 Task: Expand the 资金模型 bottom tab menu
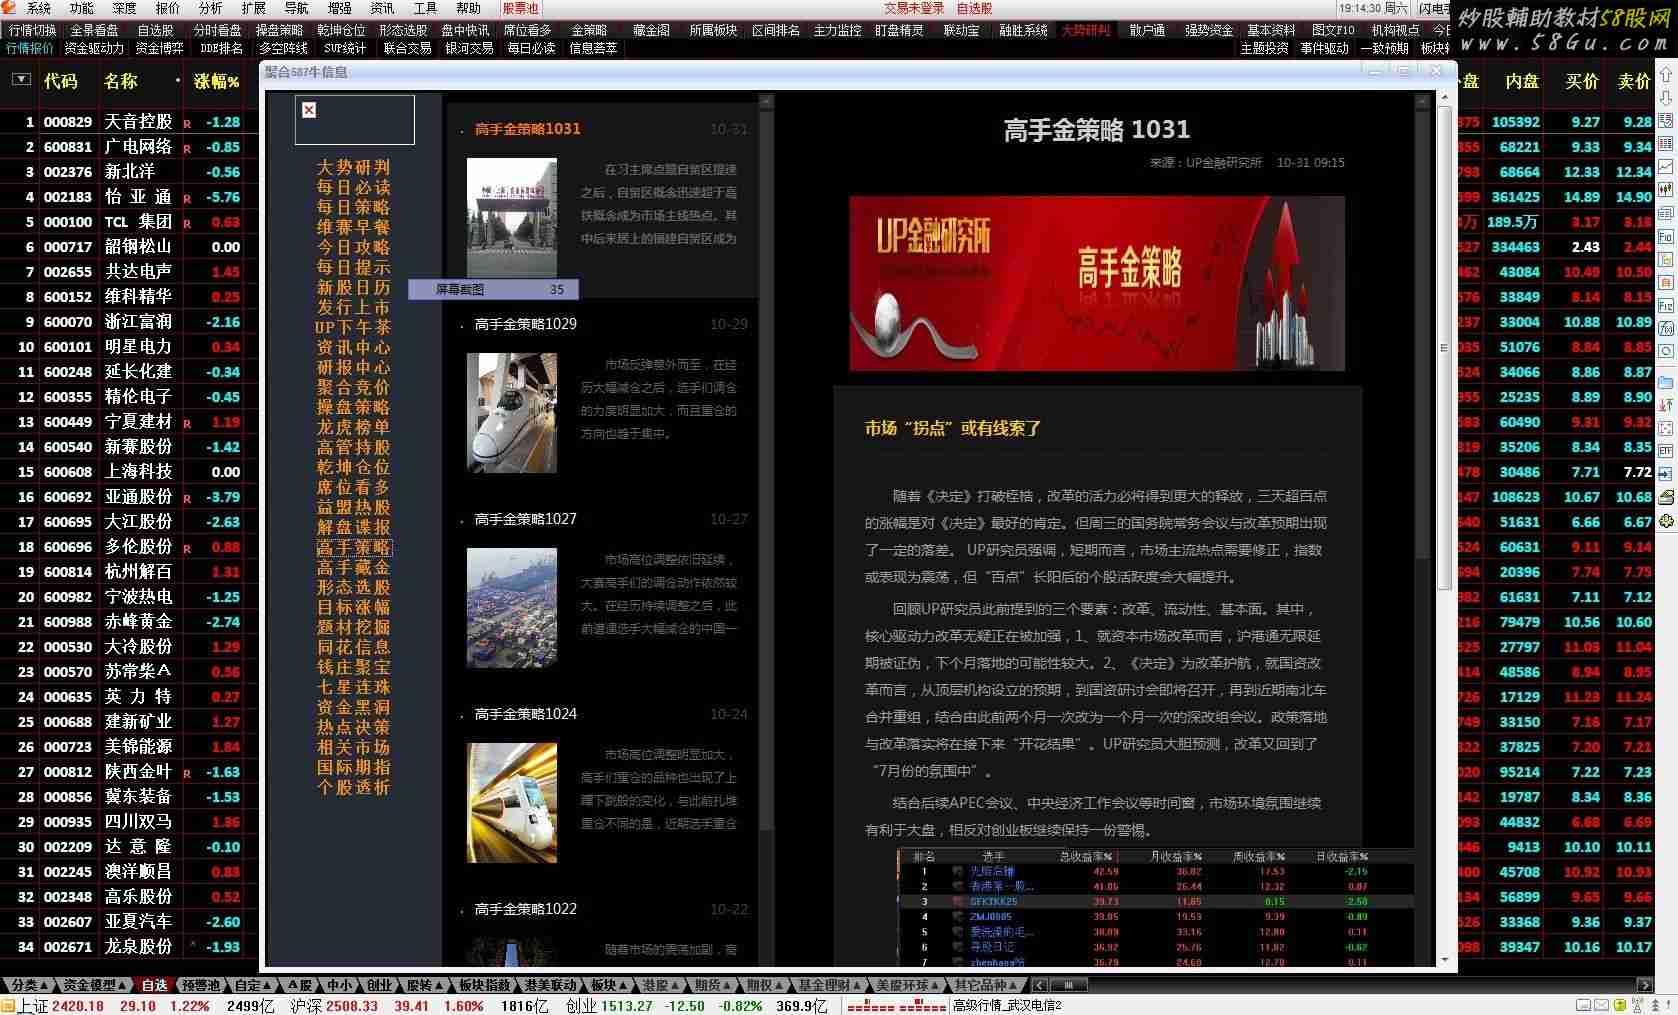coord(94,985)
